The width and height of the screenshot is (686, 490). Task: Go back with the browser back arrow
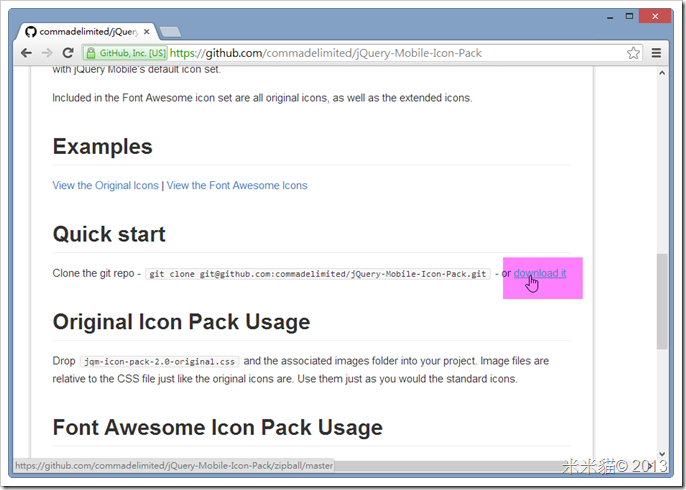[26, 53]
